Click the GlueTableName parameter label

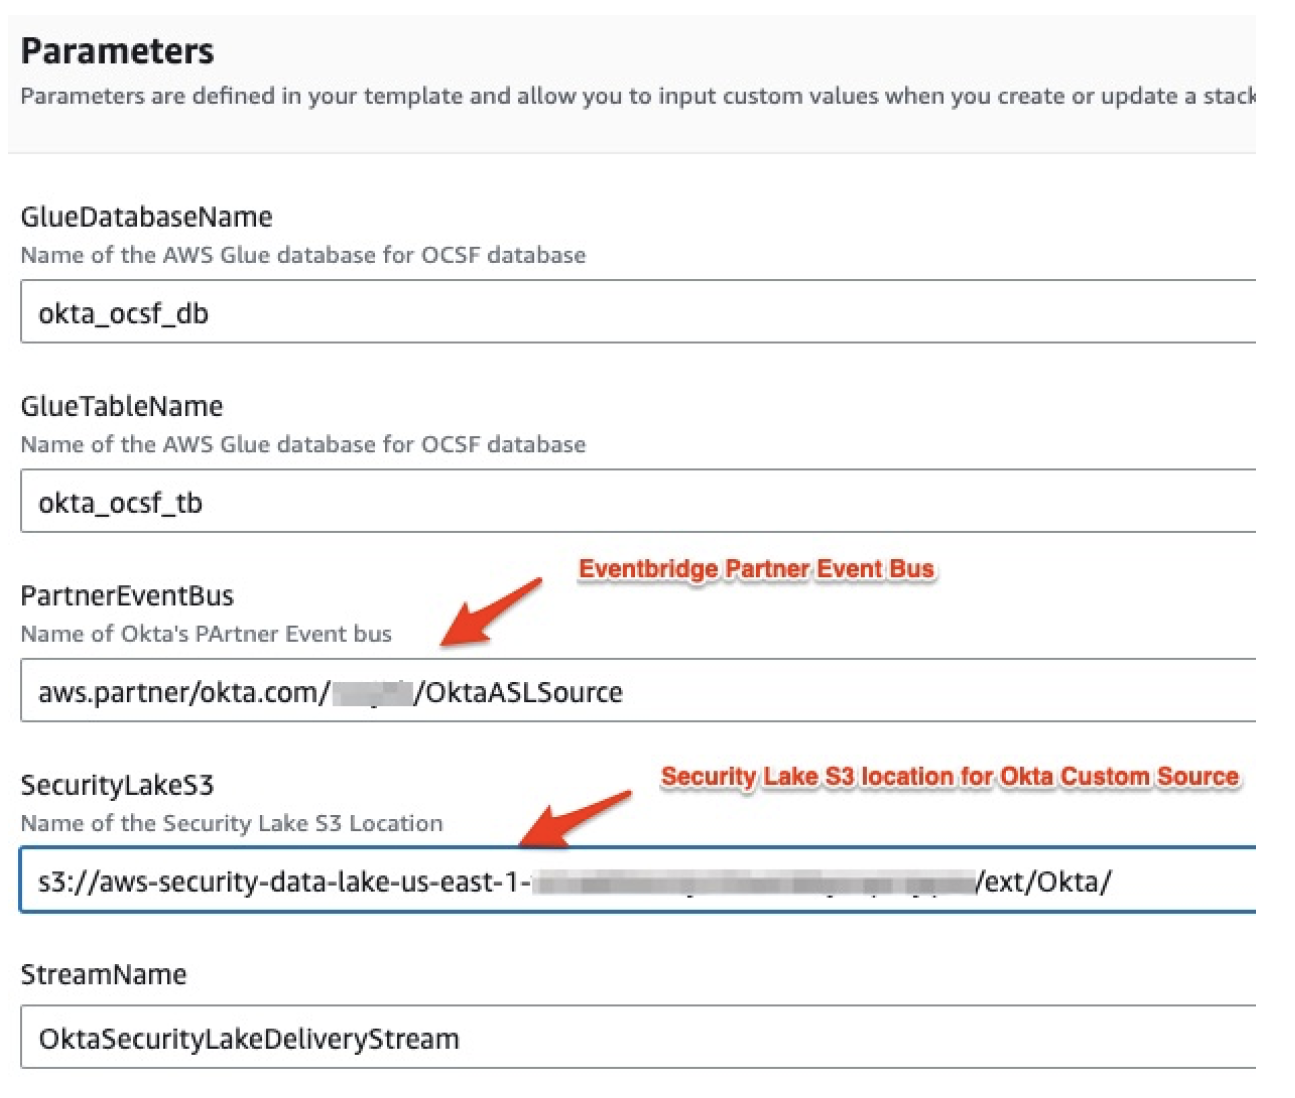(x=121, y=406)
